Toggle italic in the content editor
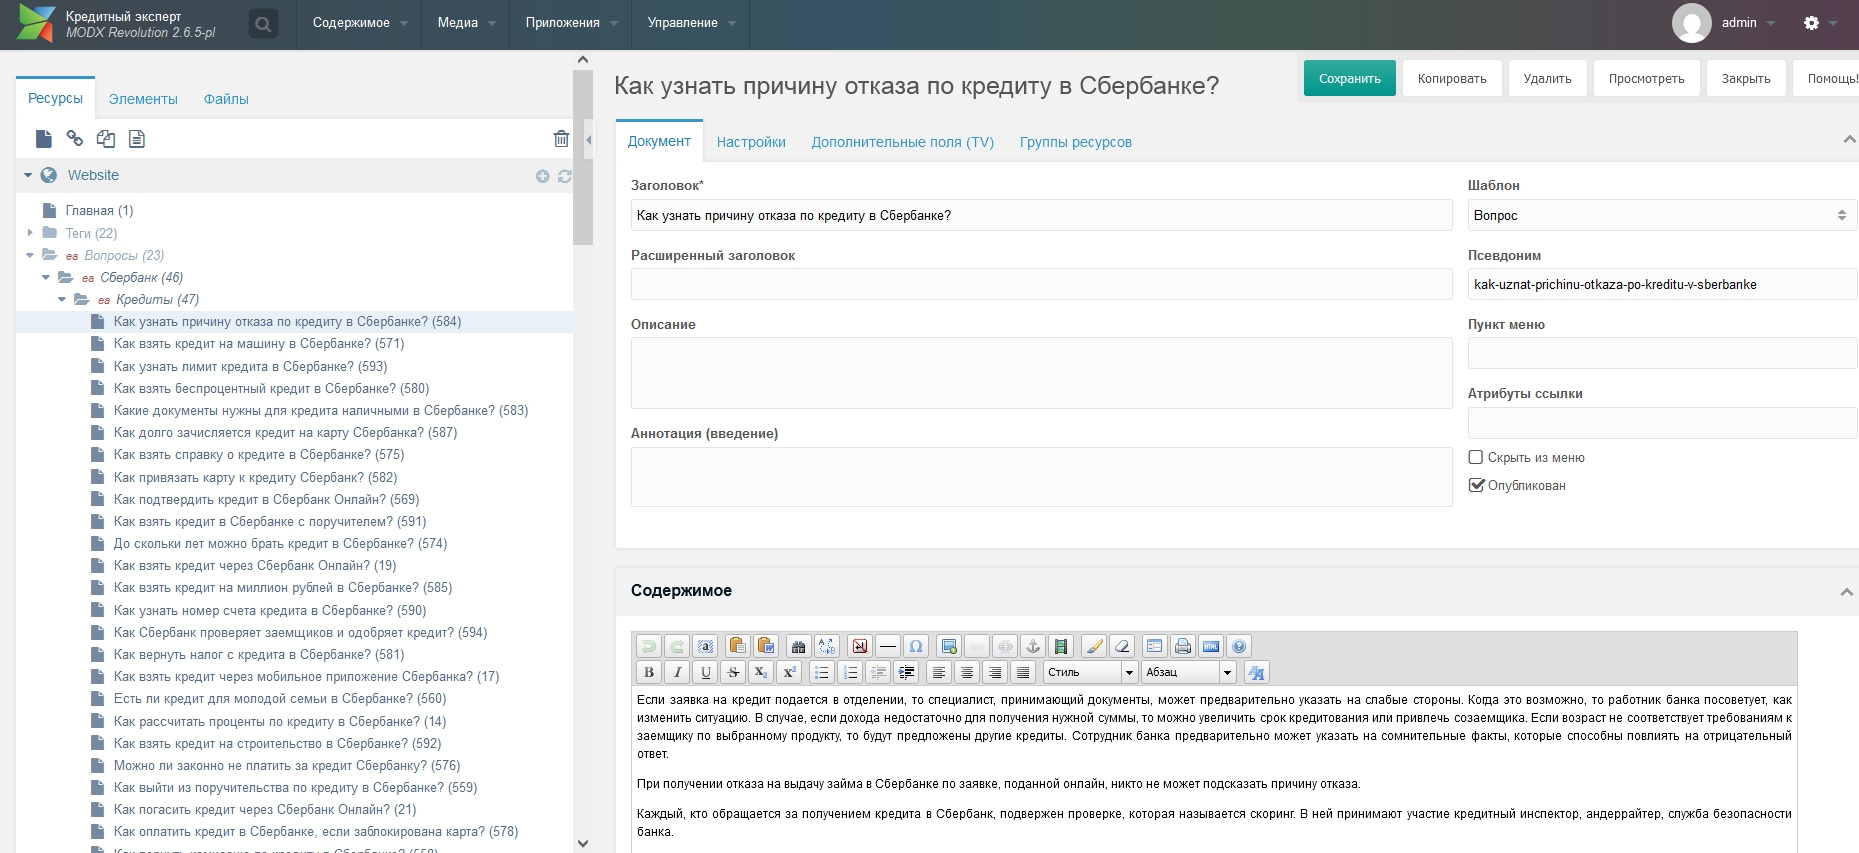 click(677, 672)
